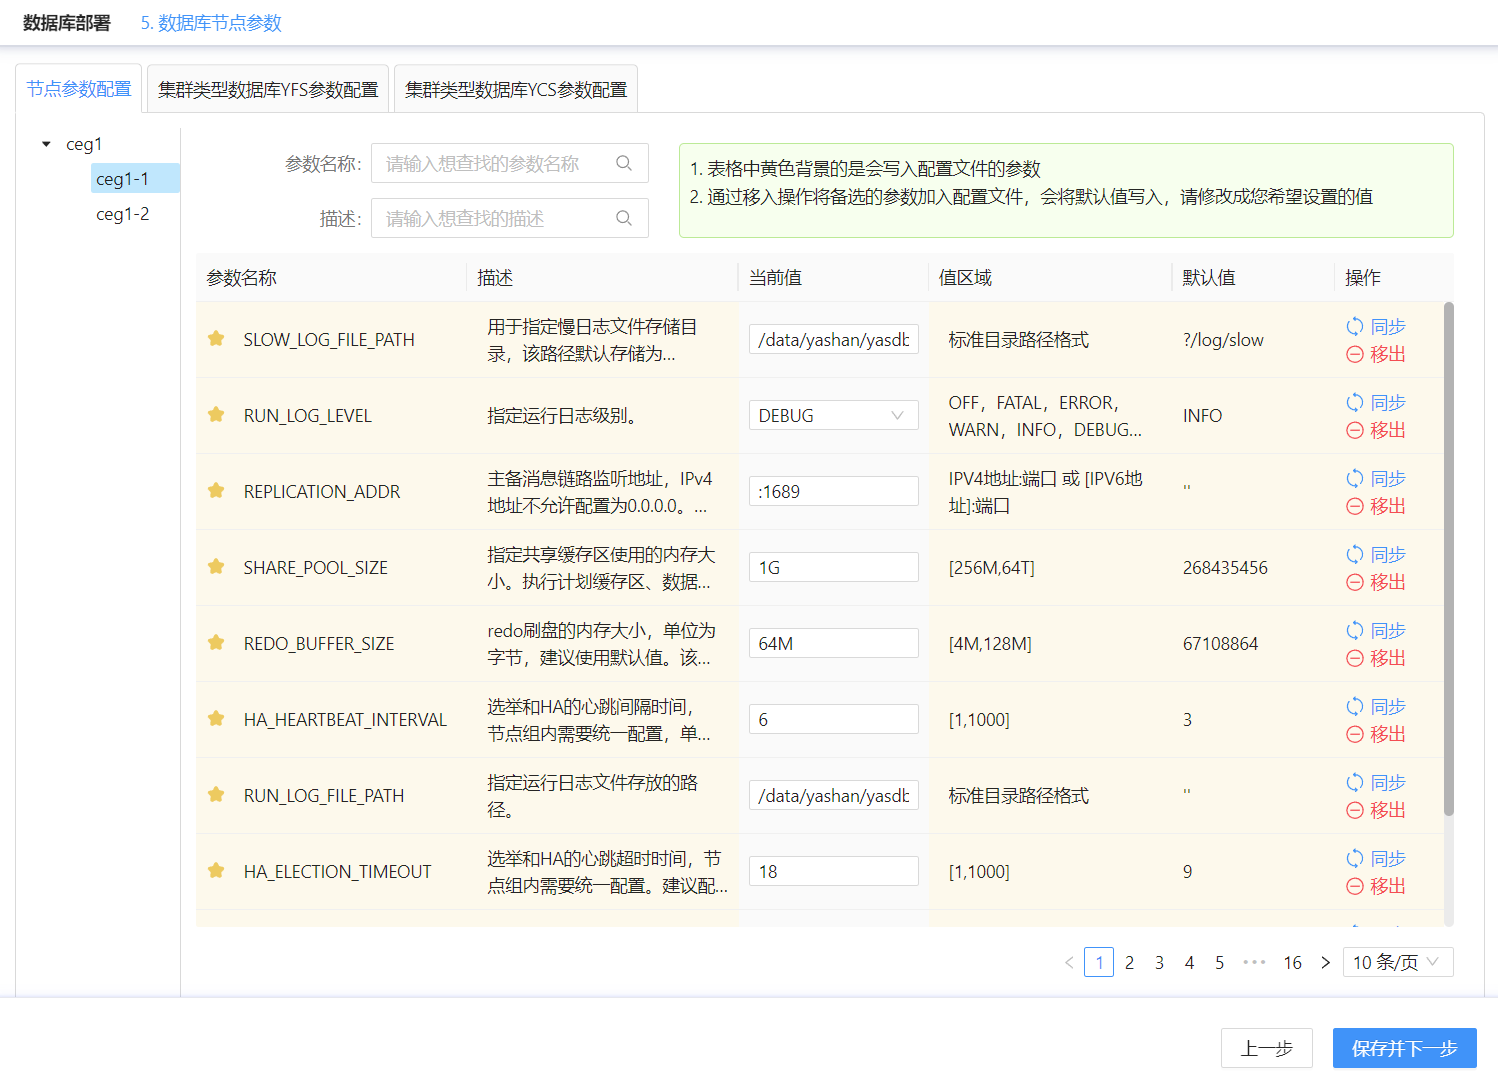Viewport: 1498px width, 1087px height.
Task: Edit the HA_ELECTION_TIMEOUT value field 18
Action: point(833,871)
